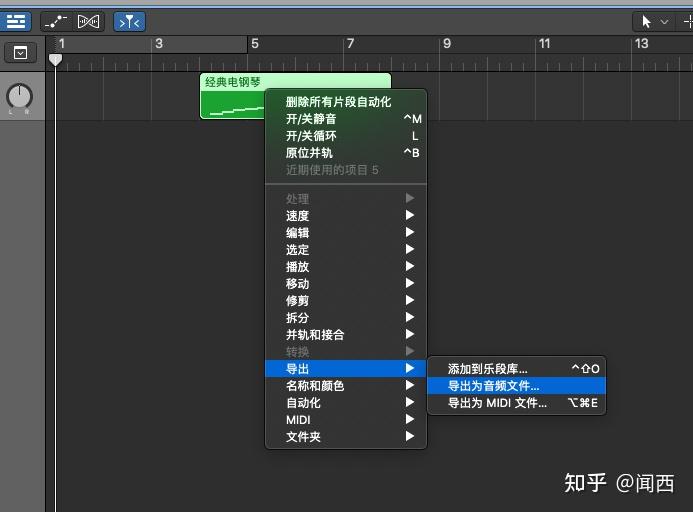Toggle the Flex editing button
Viewport: 693px width, 512px height.
pos(88,21)
